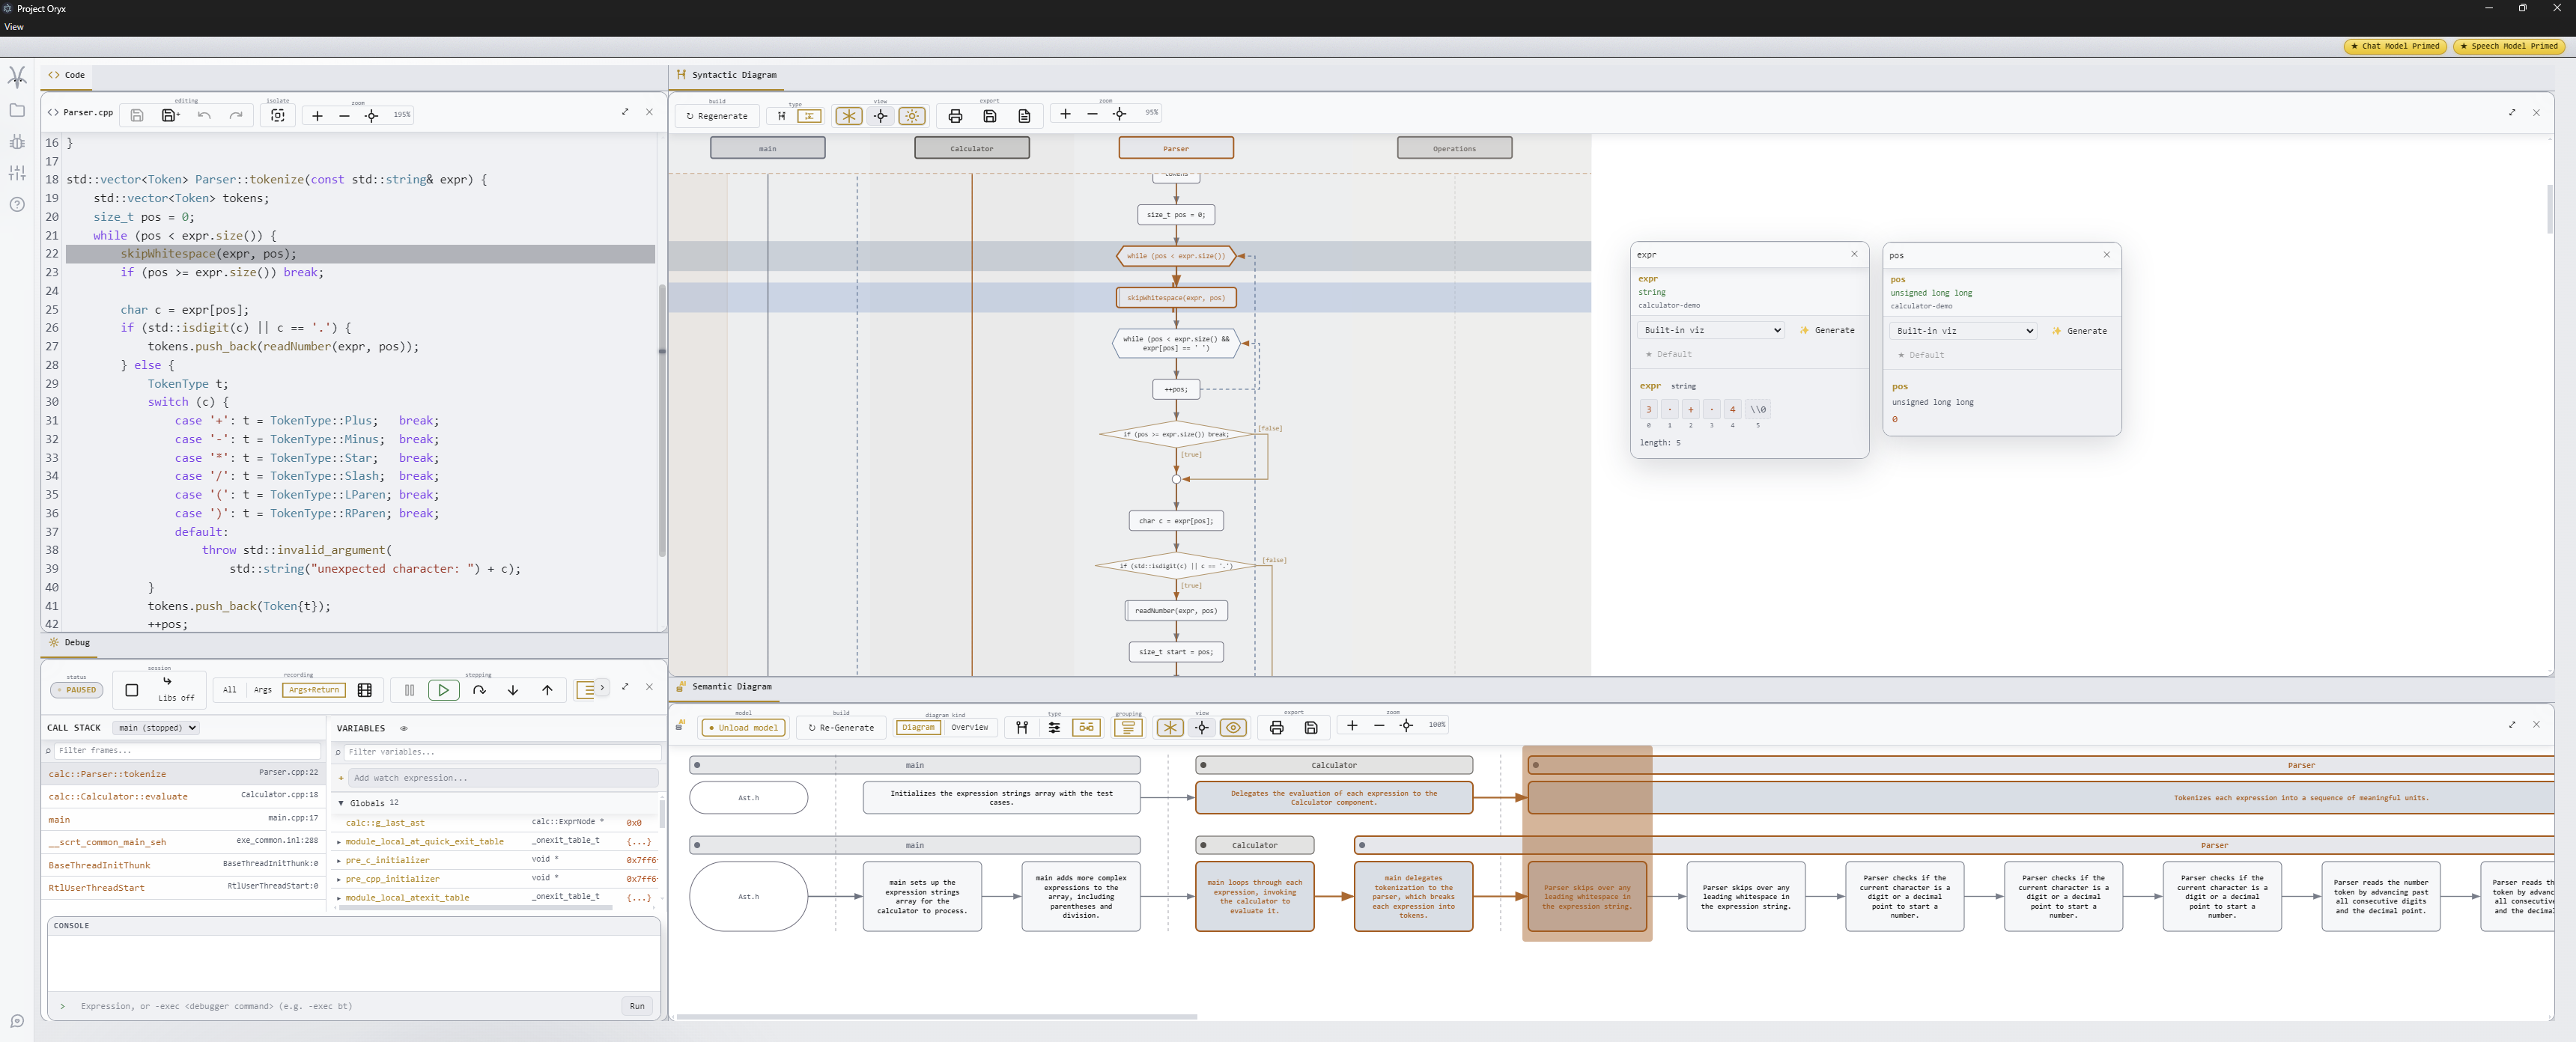
Task: Open the View menu
Action: pyautogui.click(x=14, y=27)
